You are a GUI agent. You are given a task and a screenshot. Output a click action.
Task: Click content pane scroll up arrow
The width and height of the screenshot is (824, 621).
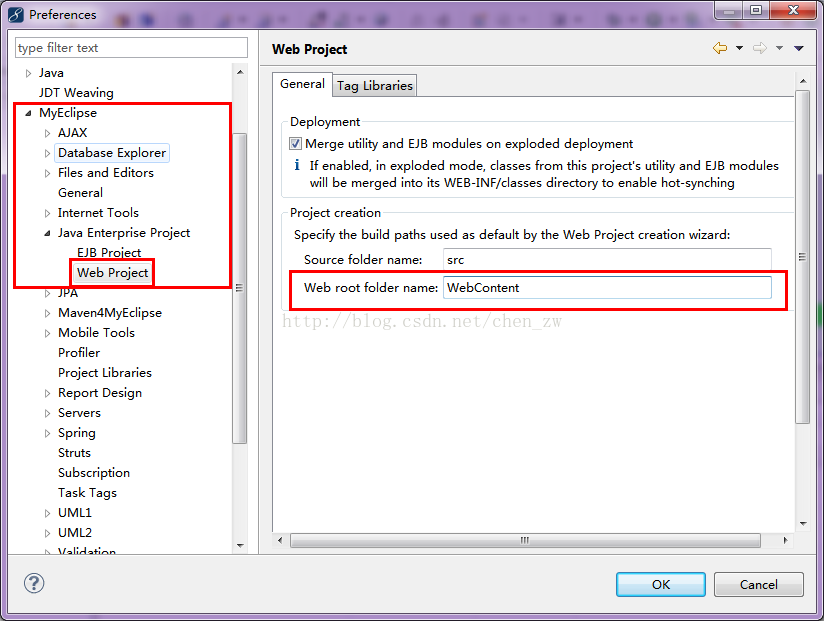pyautogui.click(x=802, y=81)
